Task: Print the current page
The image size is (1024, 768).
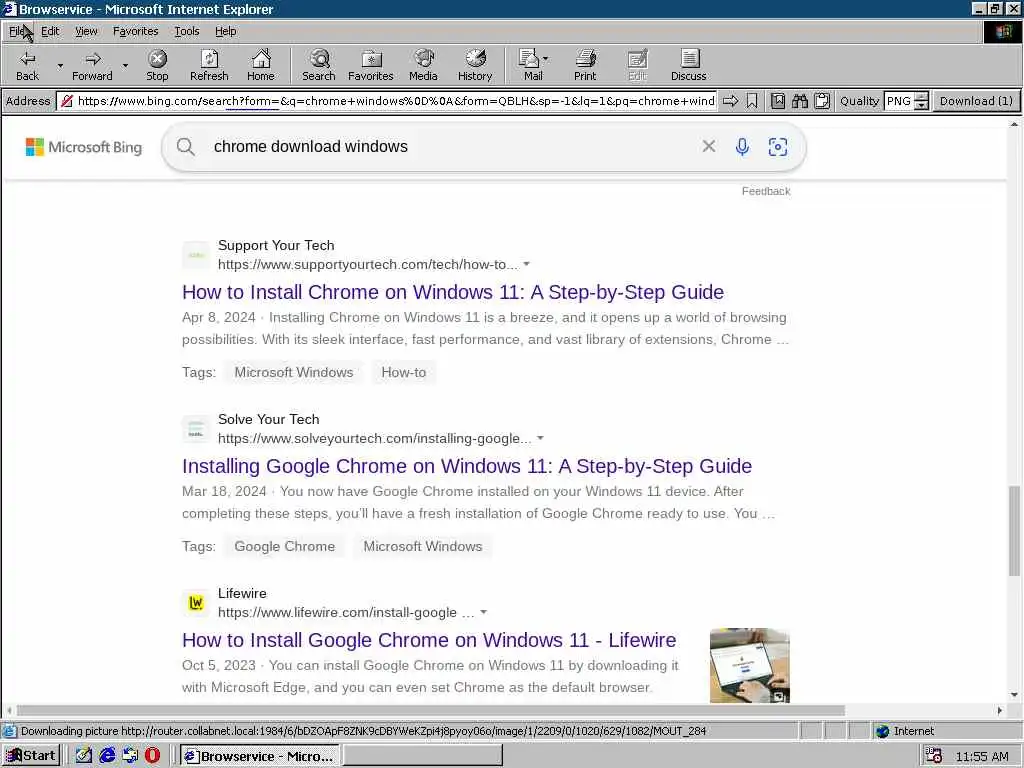Action: pos(585,65)
